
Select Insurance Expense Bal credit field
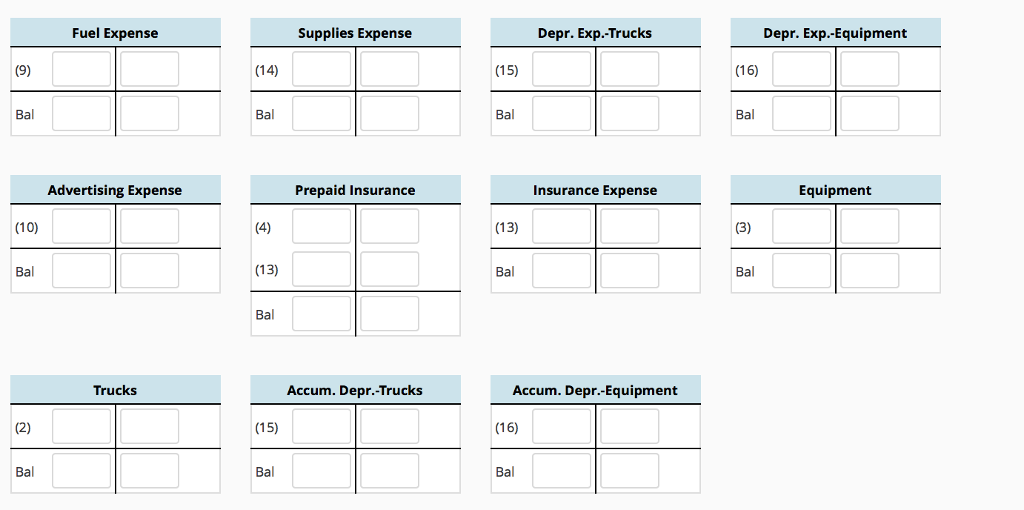(630, 270)
